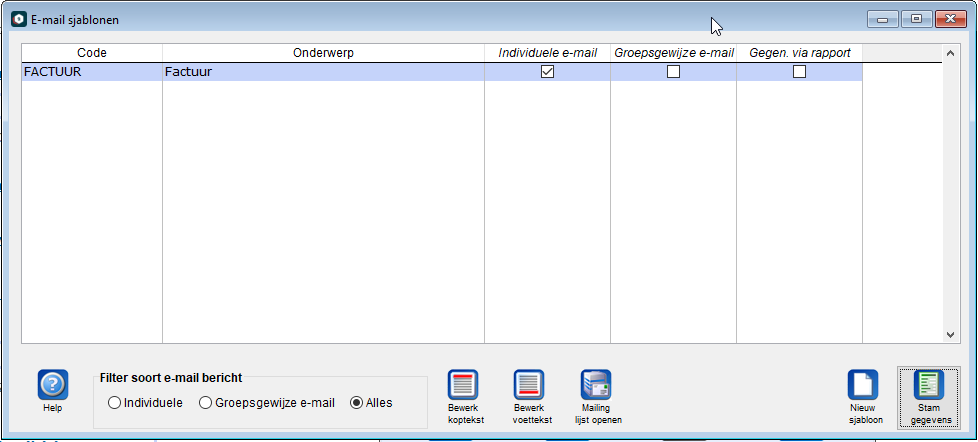Click the scrollbar down arrow
Screen dimensions: 978x442
coord(950,335)
